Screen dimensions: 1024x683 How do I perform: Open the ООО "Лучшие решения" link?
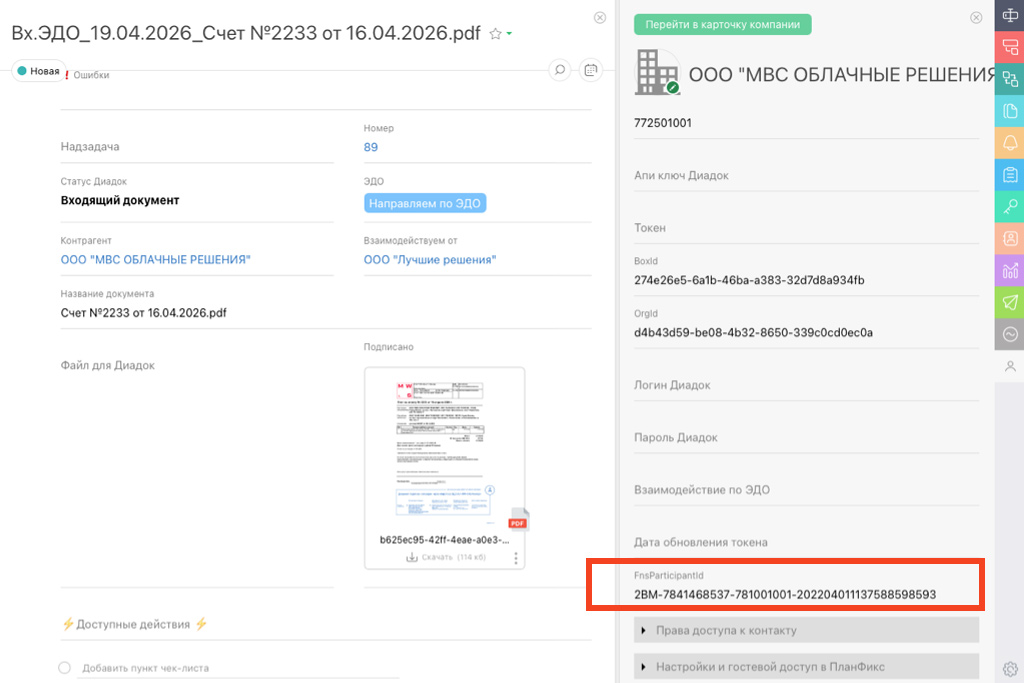pos(430,259)
